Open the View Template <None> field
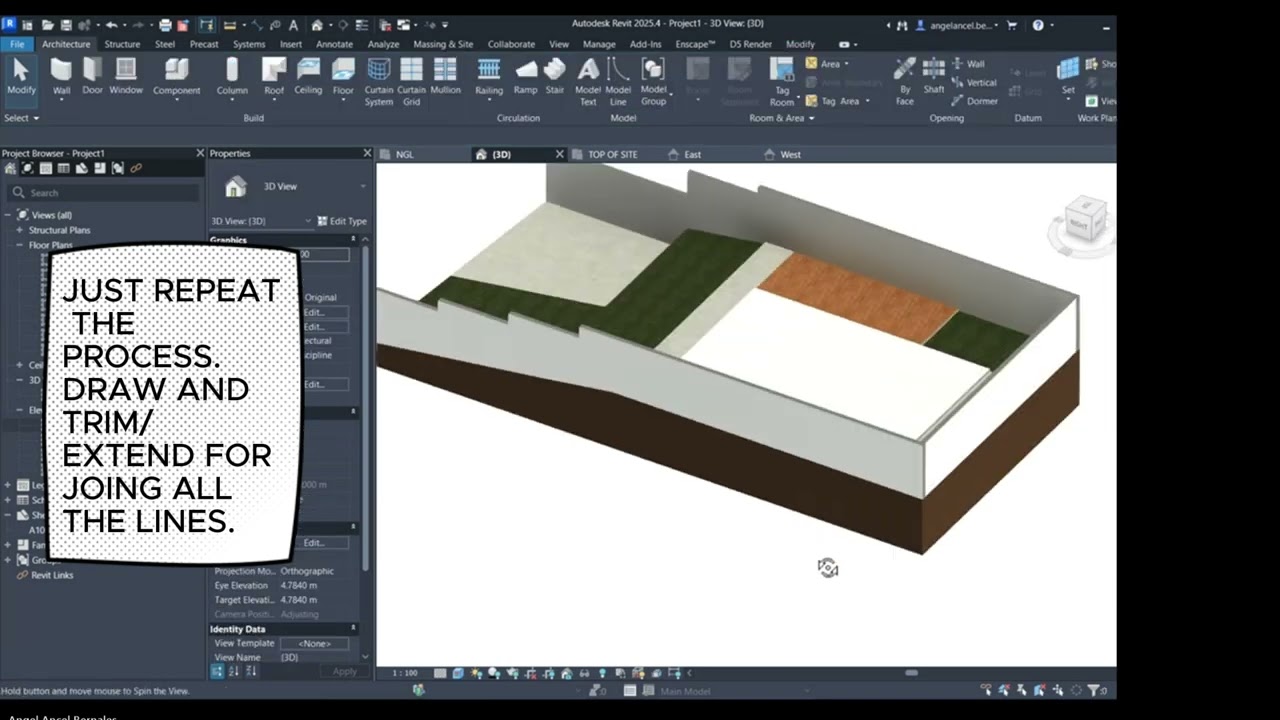Screen dimensions: 1280x720 pyautogui.click(x=314, y=644)
